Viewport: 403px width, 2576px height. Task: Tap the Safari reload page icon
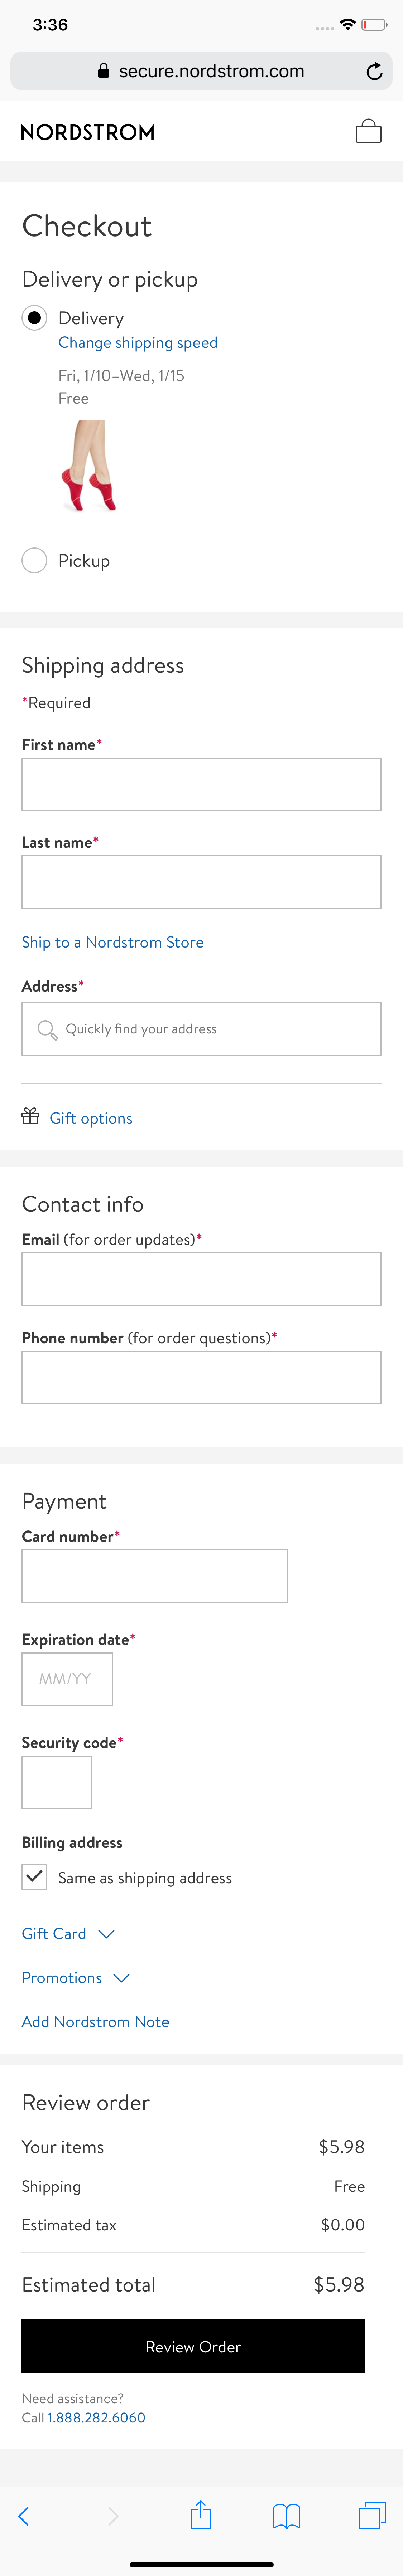374,71
